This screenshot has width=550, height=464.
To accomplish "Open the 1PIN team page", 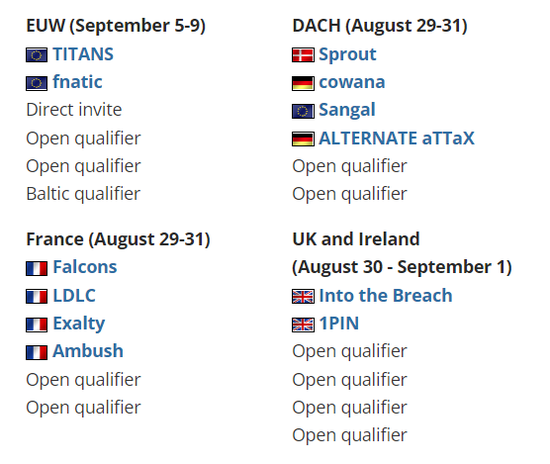I will click(x=339, y=324).
